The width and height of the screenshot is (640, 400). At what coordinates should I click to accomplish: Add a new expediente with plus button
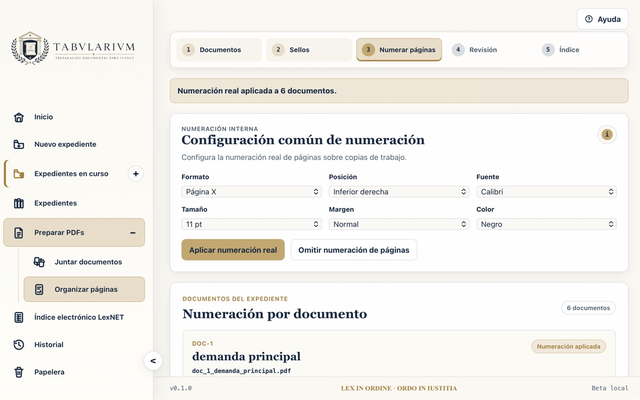(x=136, y=174)
